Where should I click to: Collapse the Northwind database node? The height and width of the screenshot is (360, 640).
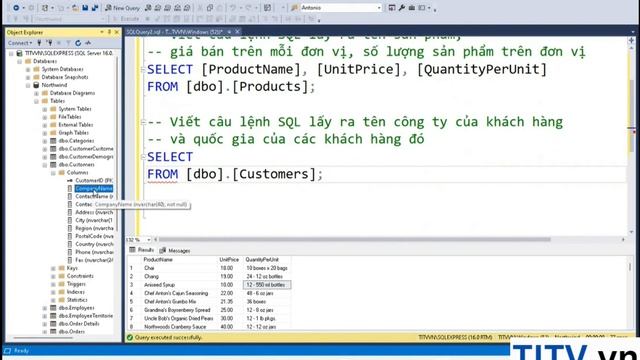(28, 85)
